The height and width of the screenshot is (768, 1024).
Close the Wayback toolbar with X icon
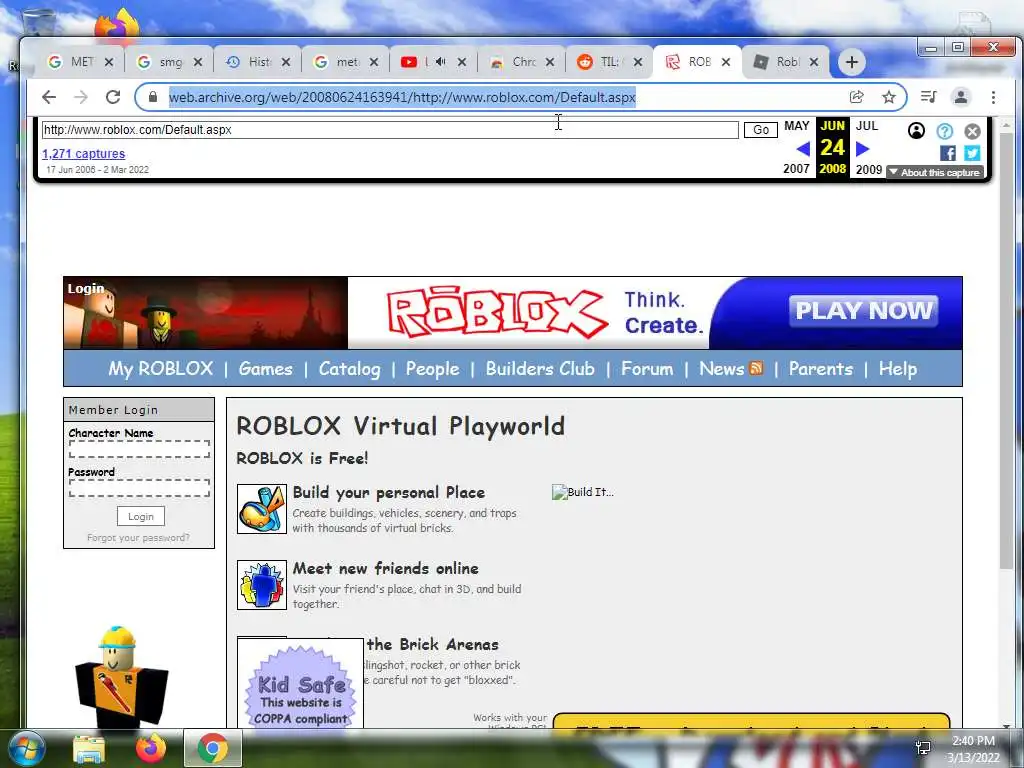[x=972, y=131]
